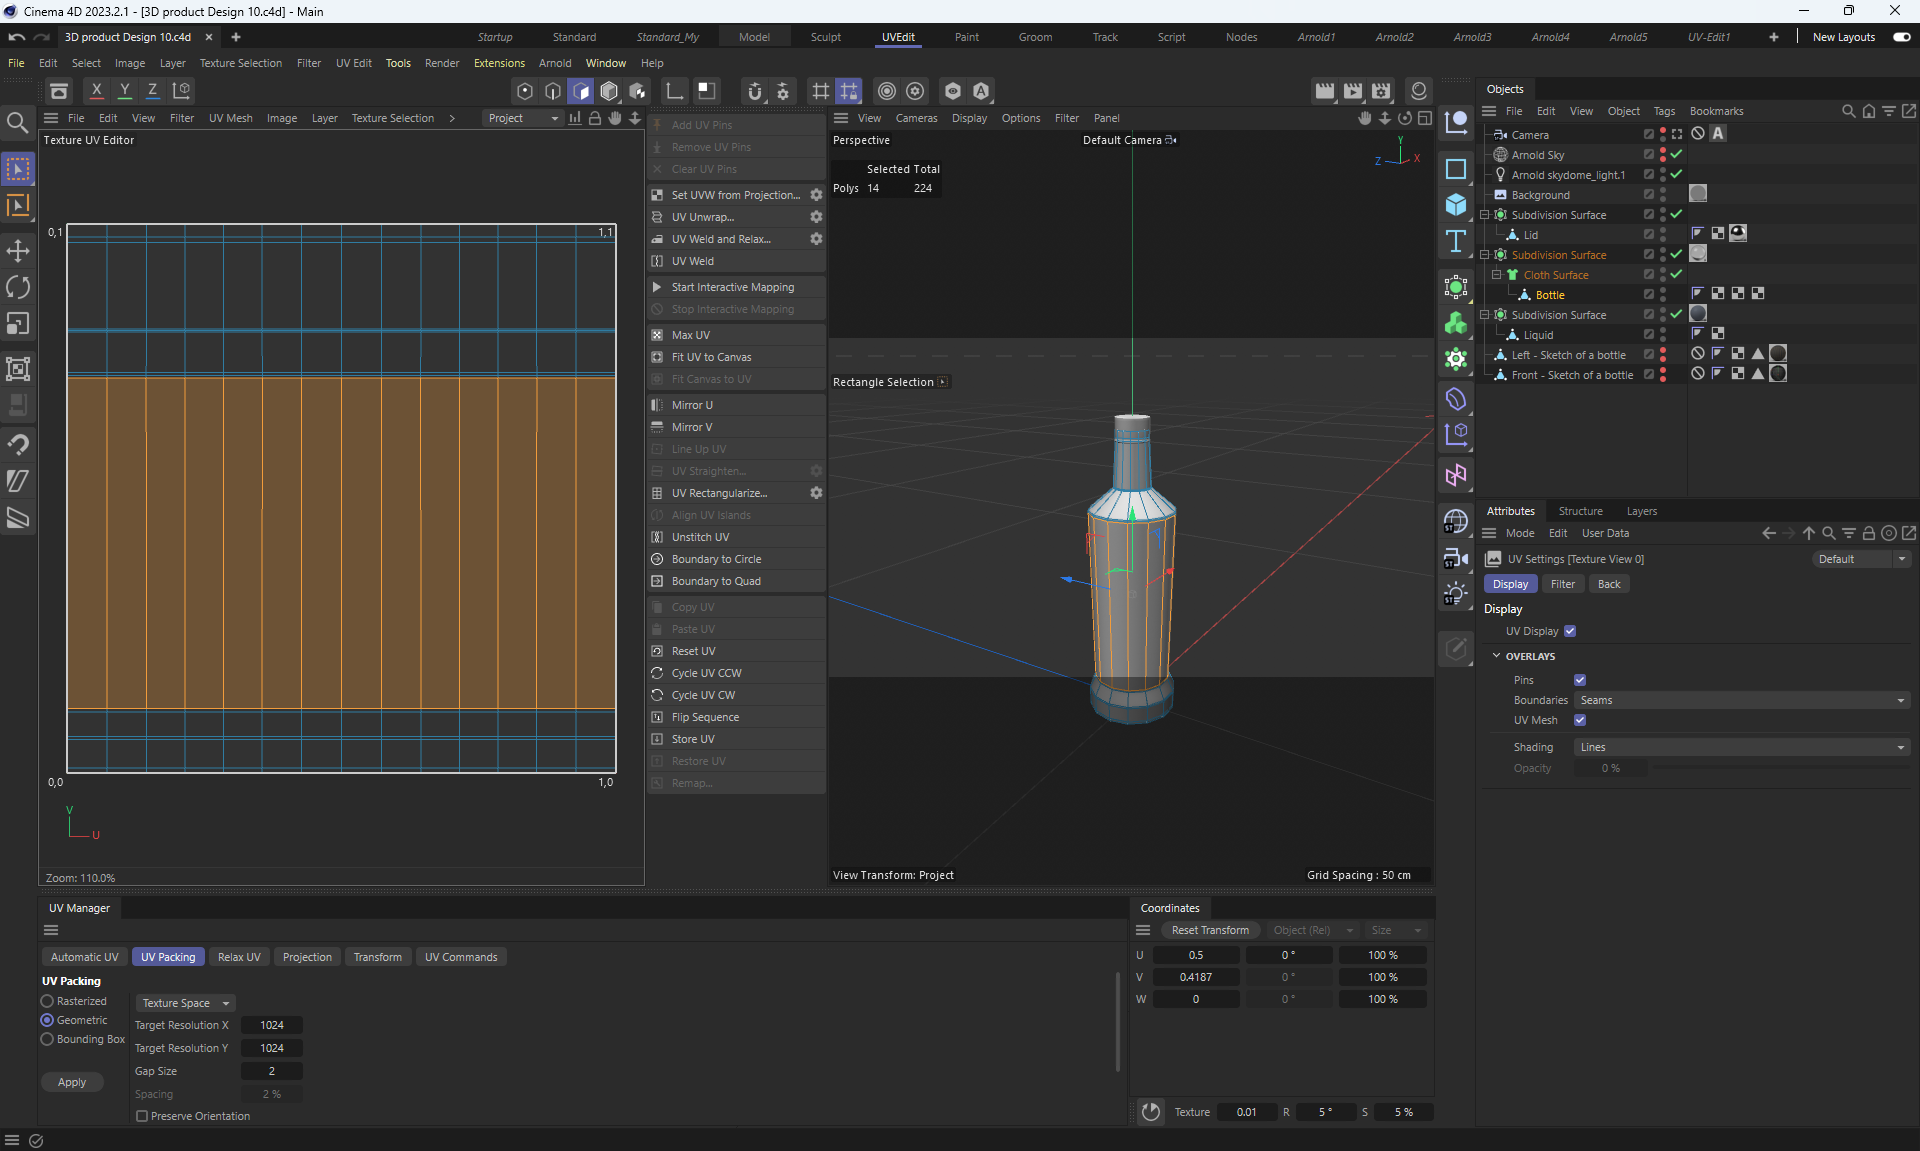Check the Preserve Orientation checkbox

142,1116
